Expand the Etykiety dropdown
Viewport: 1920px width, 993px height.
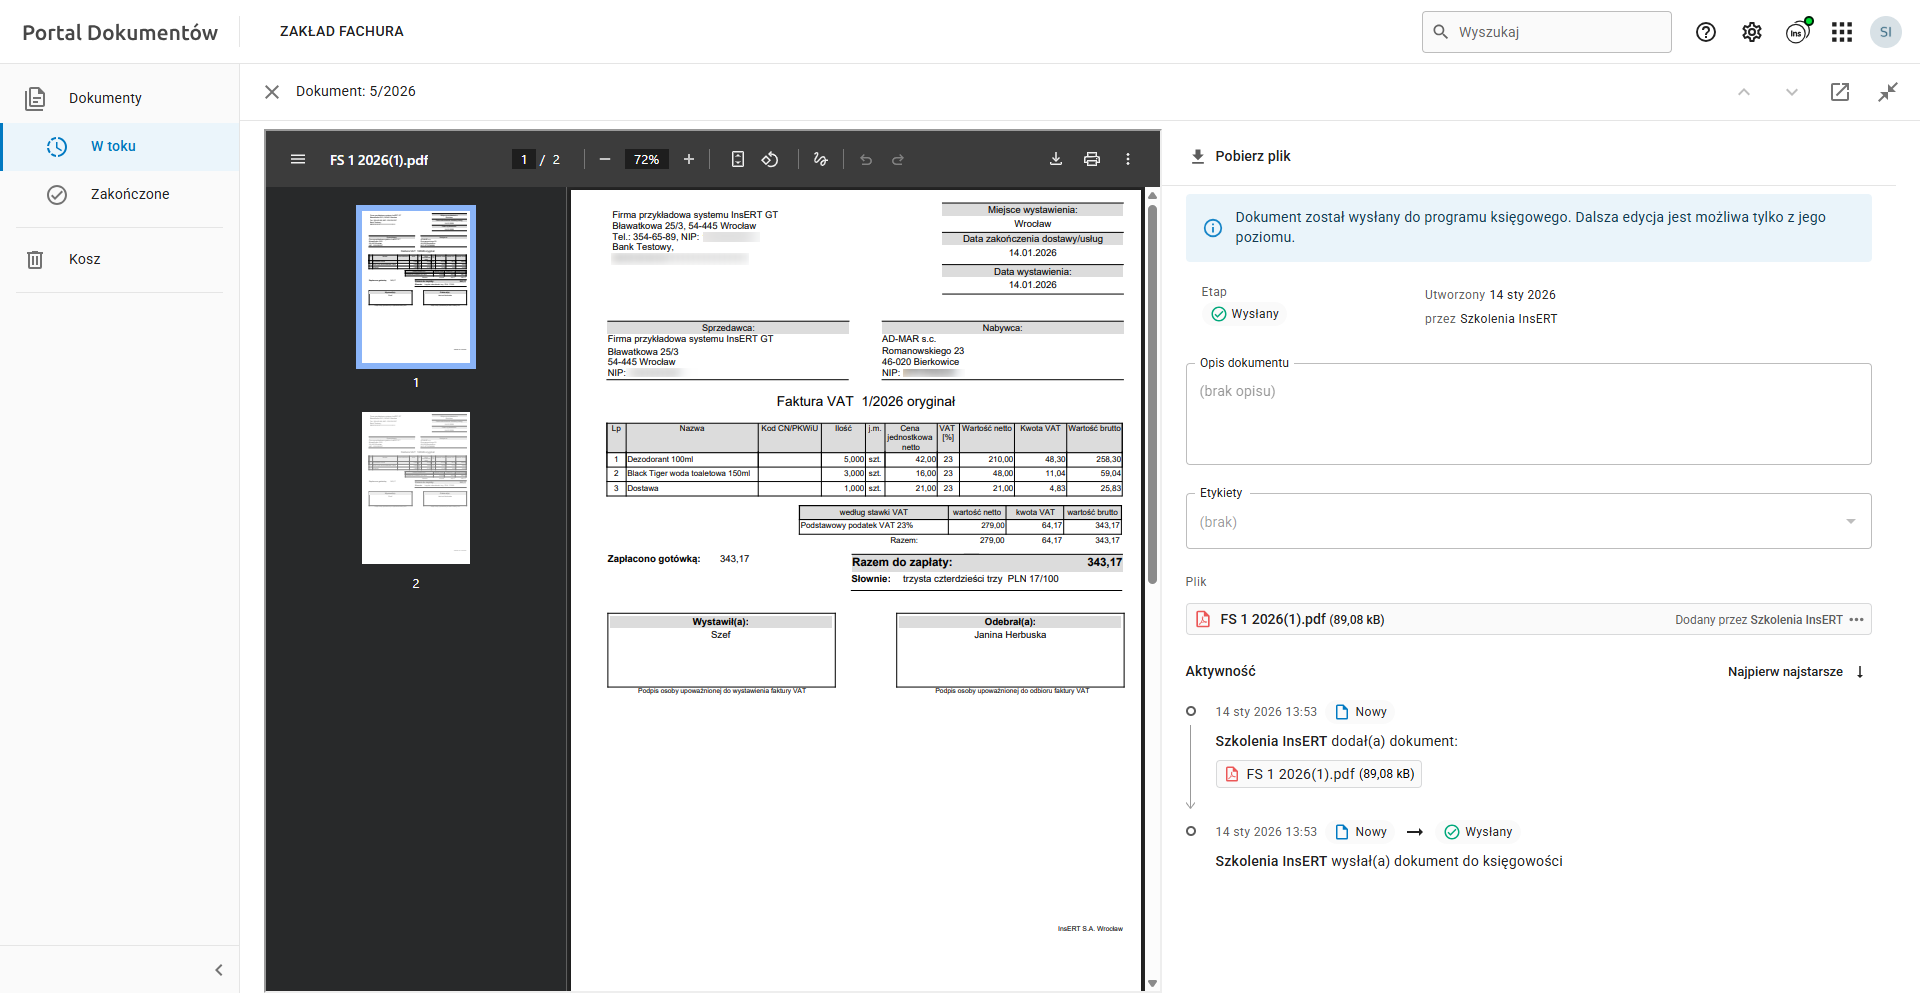pos(1850,521)
